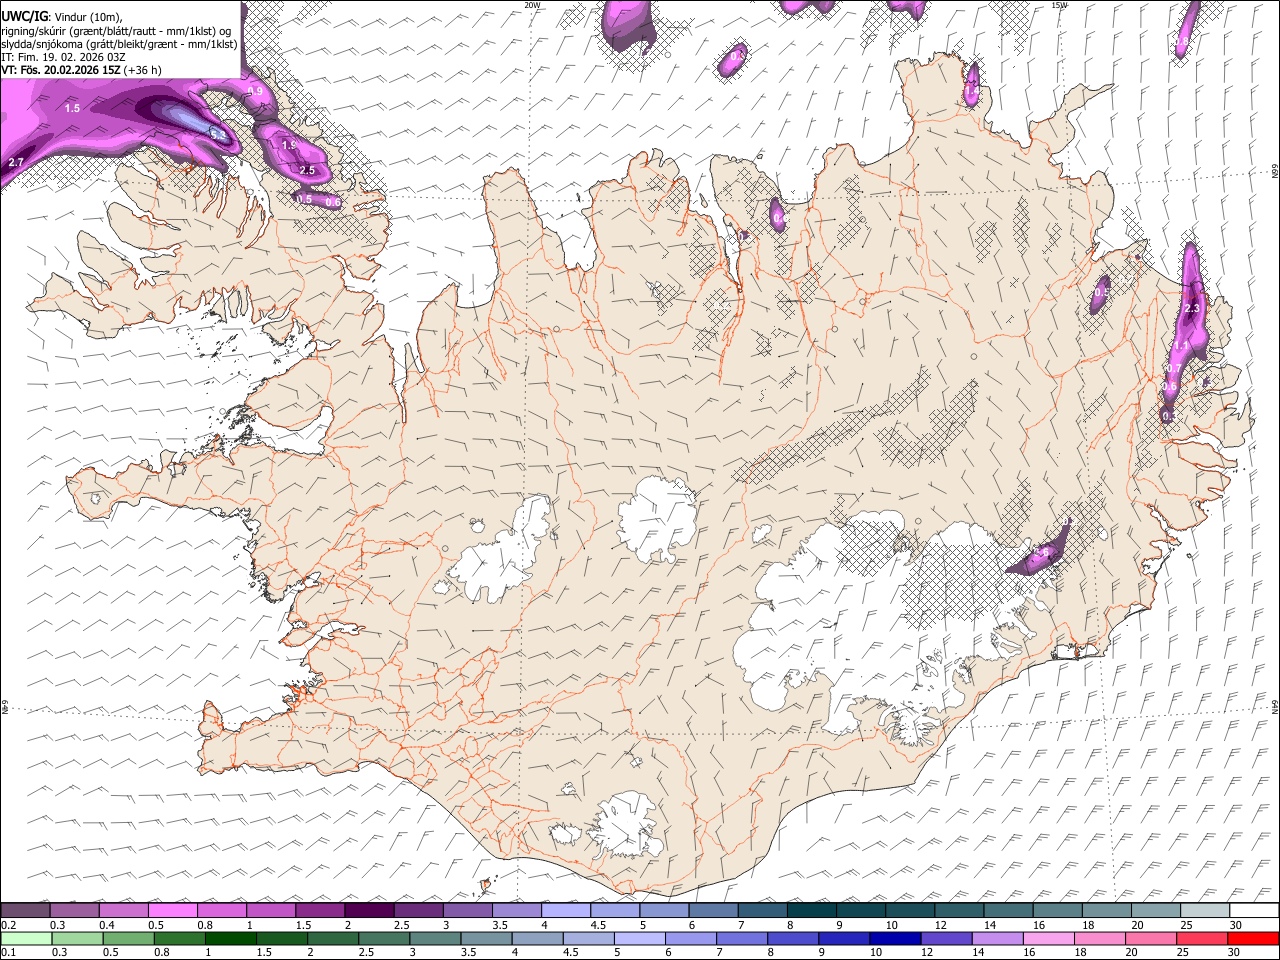Click the '1.1' precipitation value near east coast
Viewport: 1280px width, 960px height.
[1181, 346]
